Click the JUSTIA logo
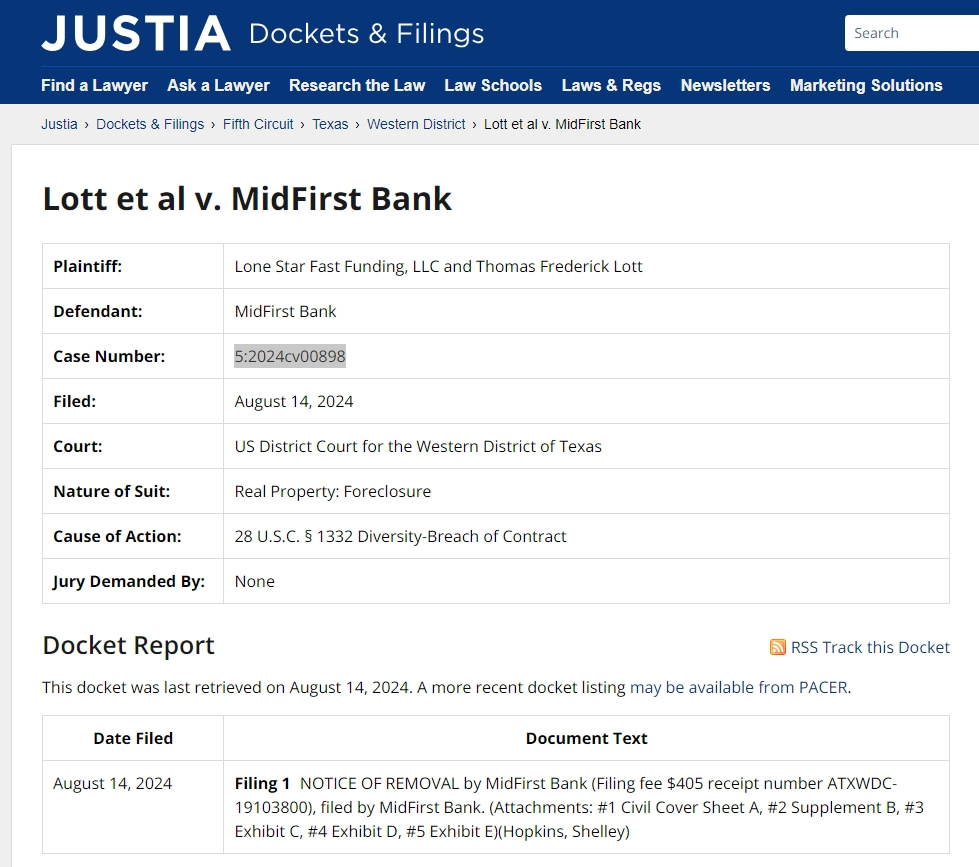 [x=136, y=33]
